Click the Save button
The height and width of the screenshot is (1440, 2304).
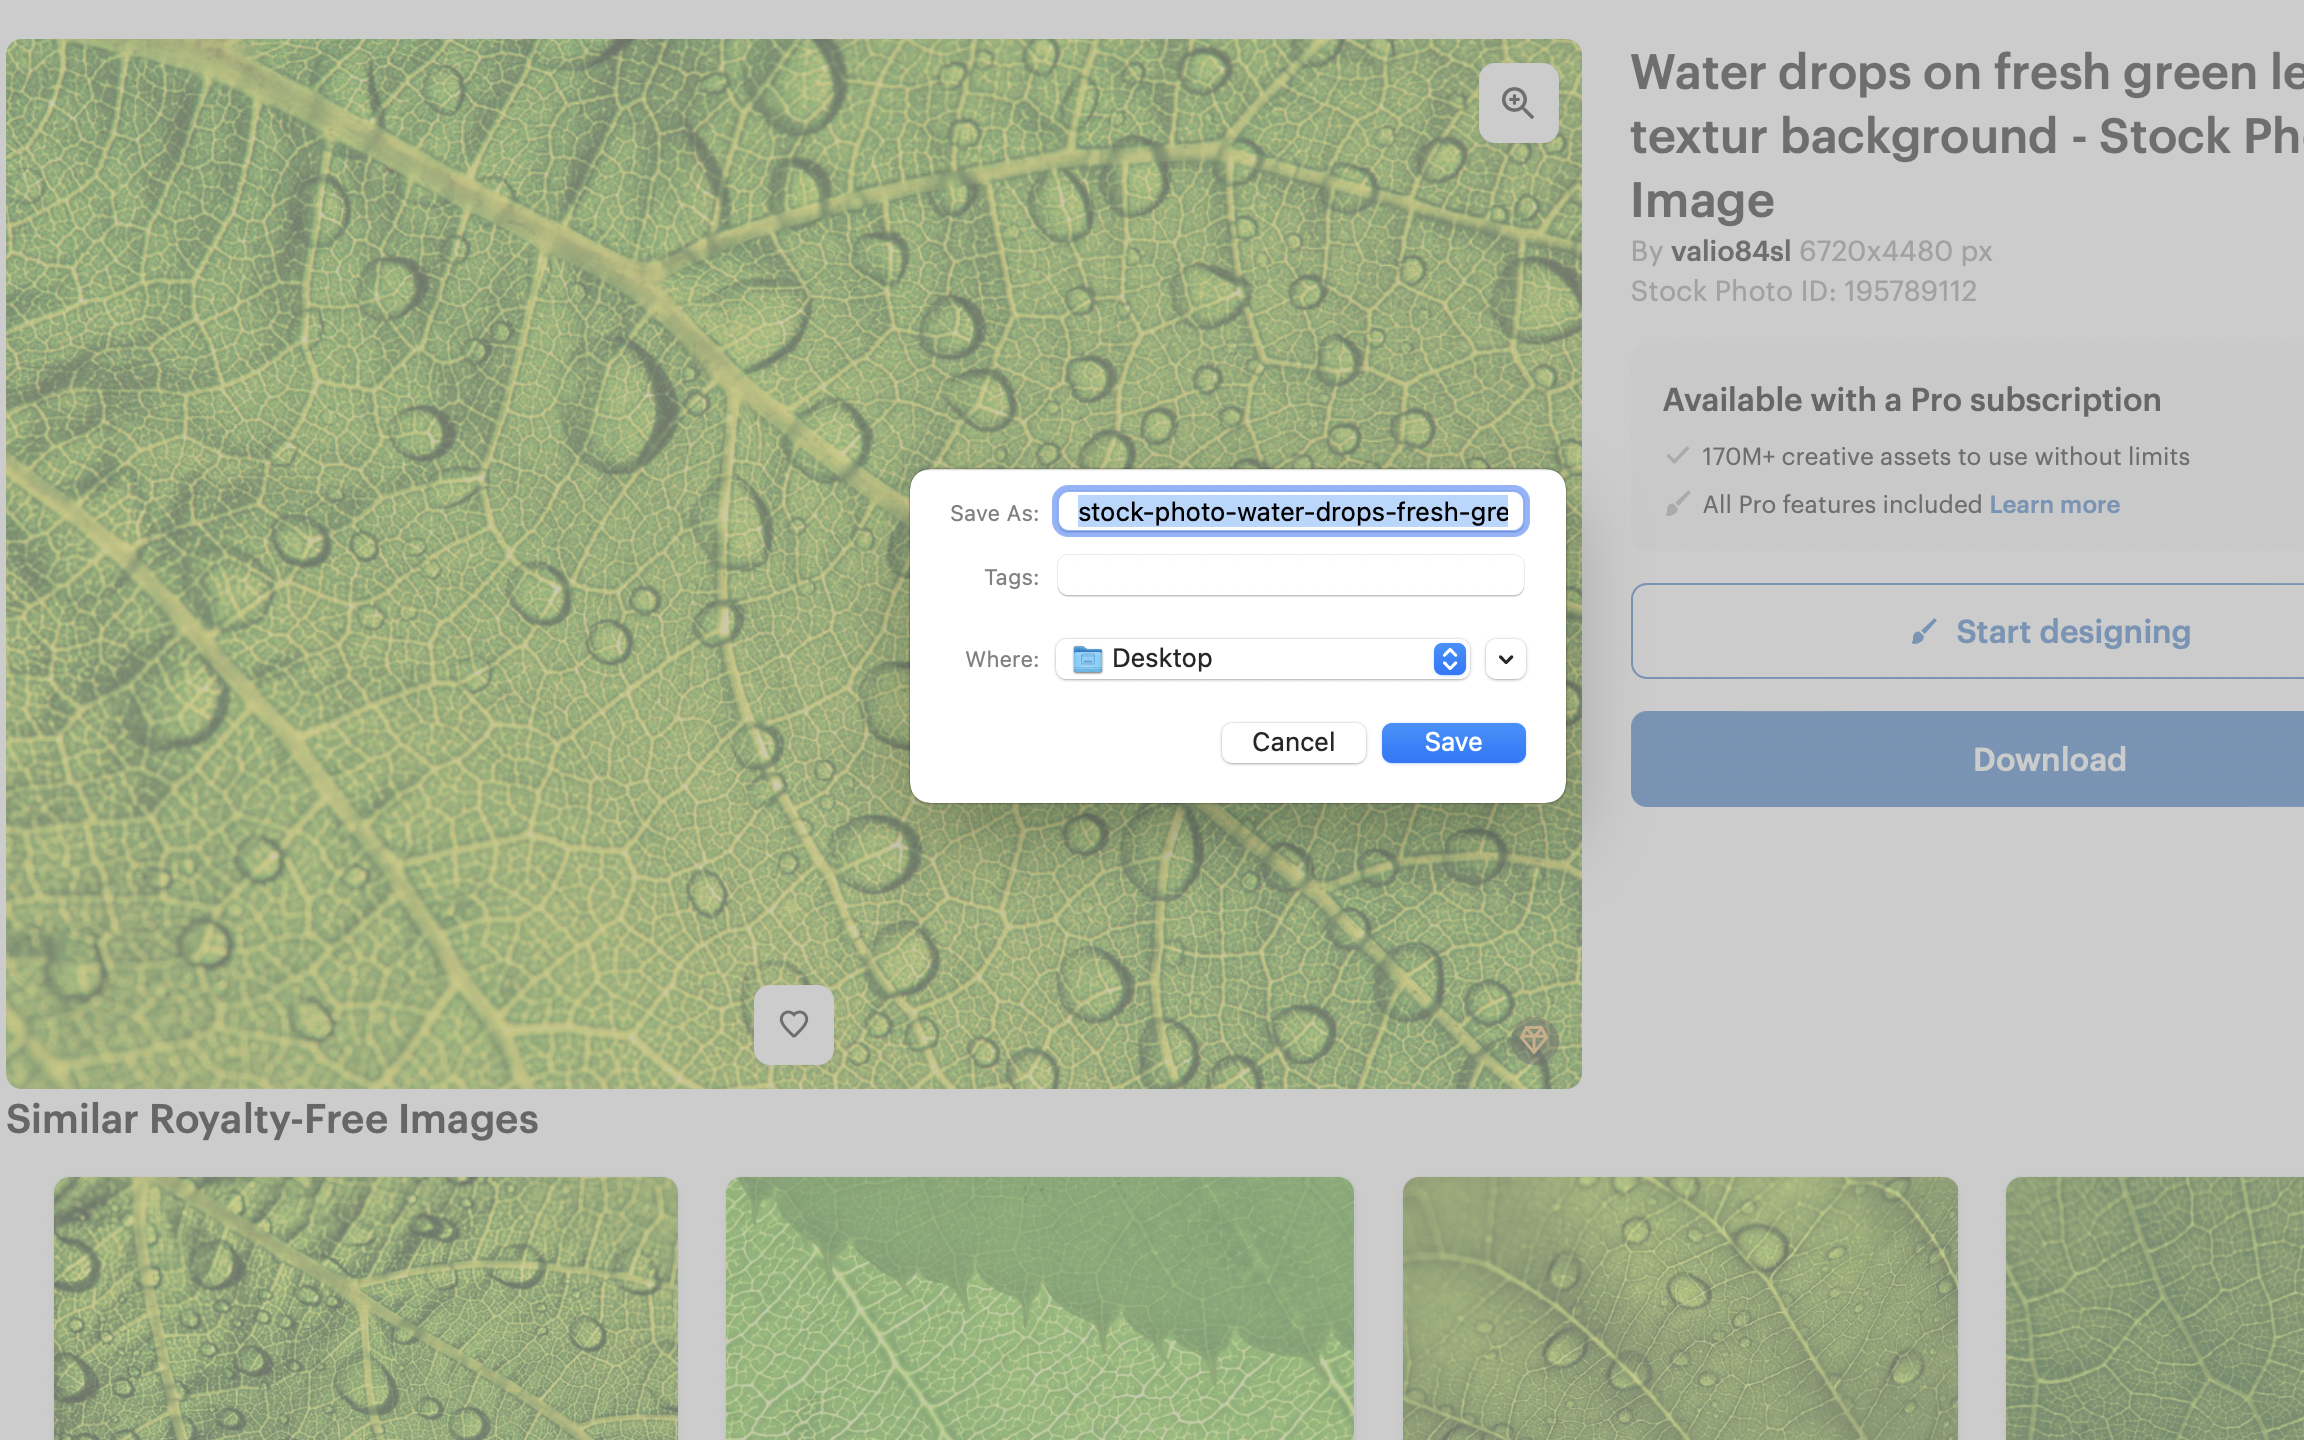[x=1453, y=742]
